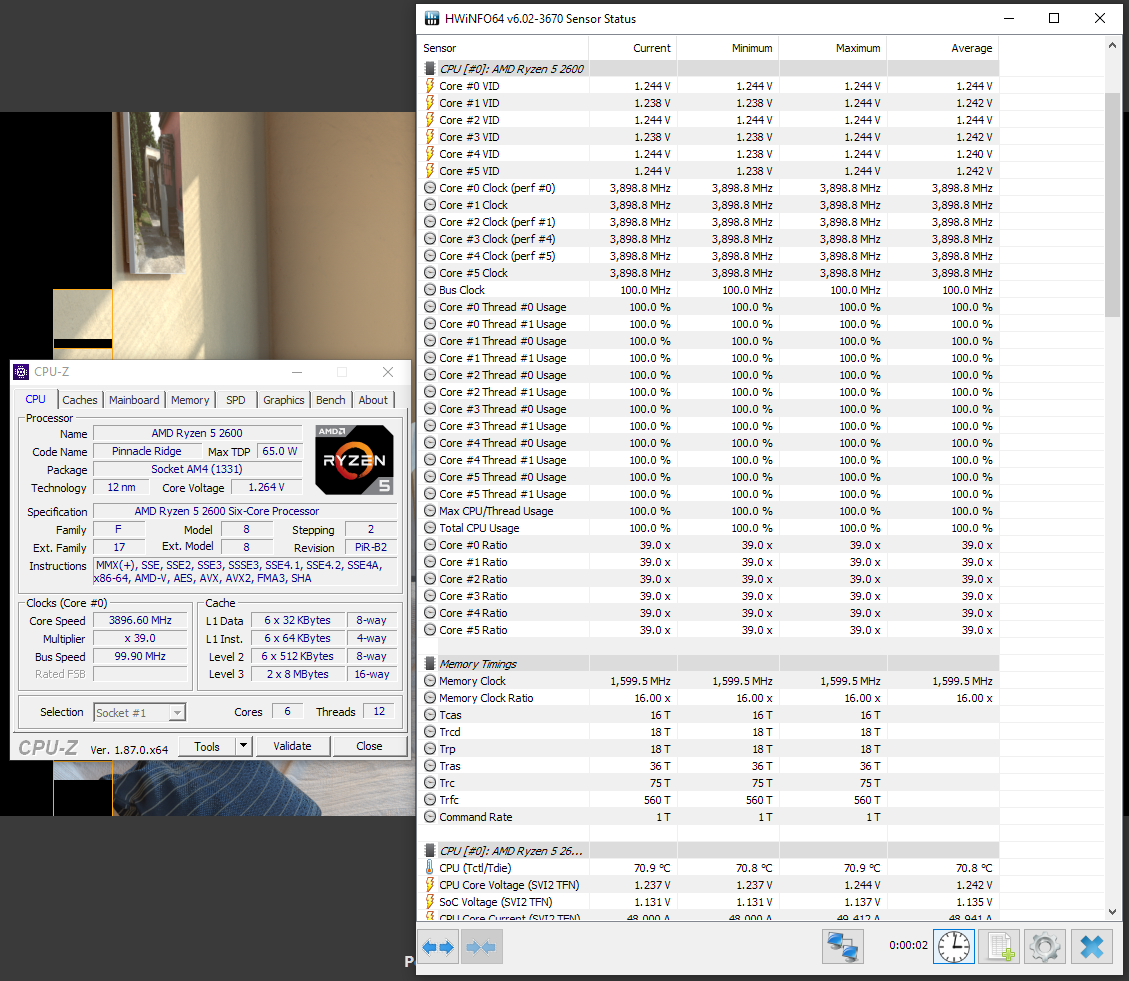Click the Core Voltage value 1.264 V
Image resolution: width=1129 pixels, height=981 pixels.
click(x=266, y=487)
